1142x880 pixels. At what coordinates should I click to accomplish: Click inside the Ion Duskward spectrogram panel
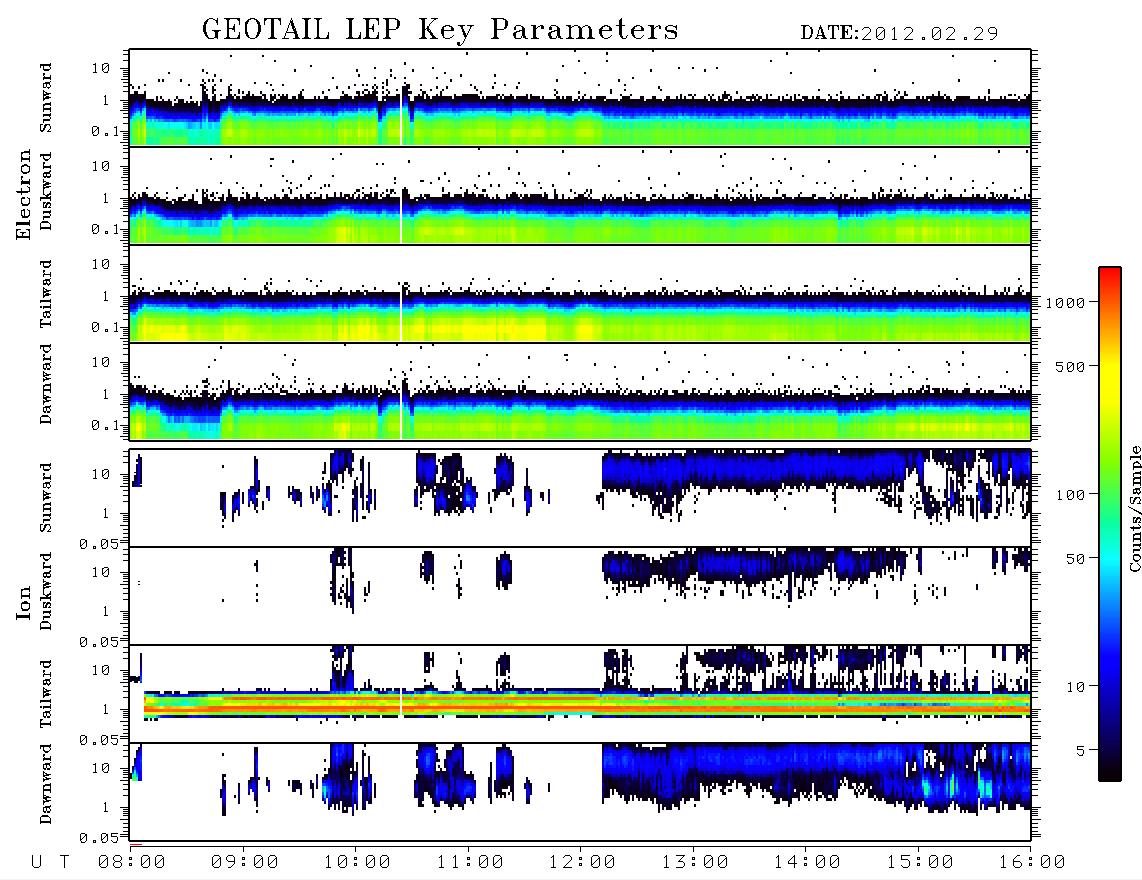tap(580, 595)
